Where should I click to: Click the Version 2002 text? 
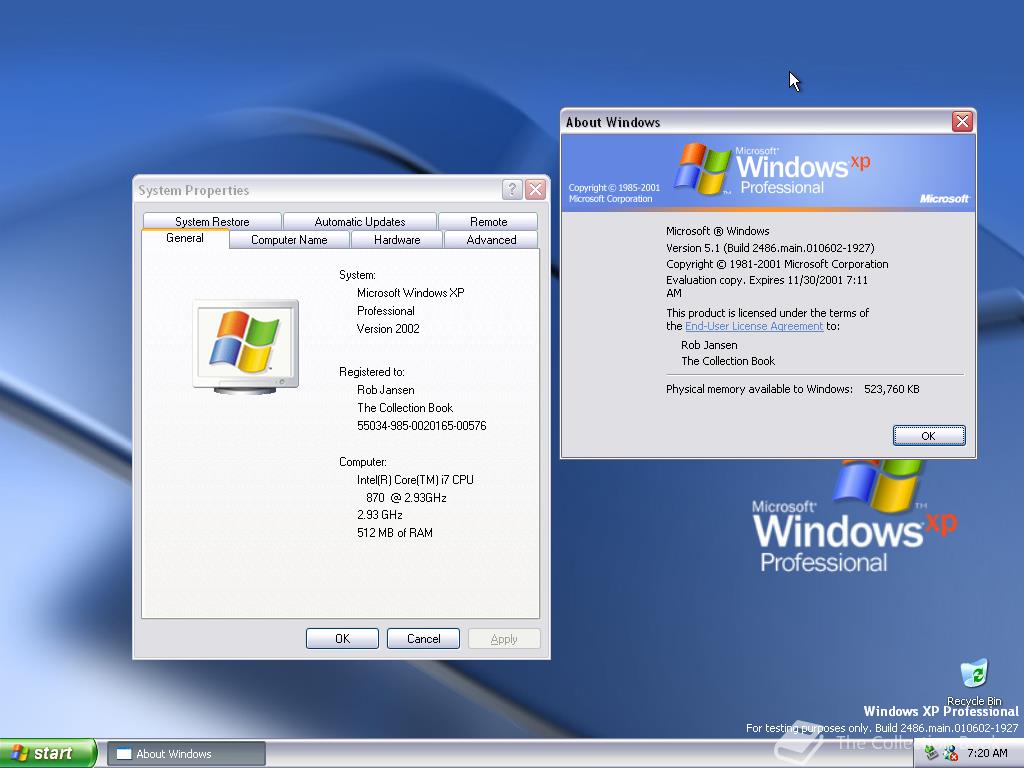tap(388, 328)
